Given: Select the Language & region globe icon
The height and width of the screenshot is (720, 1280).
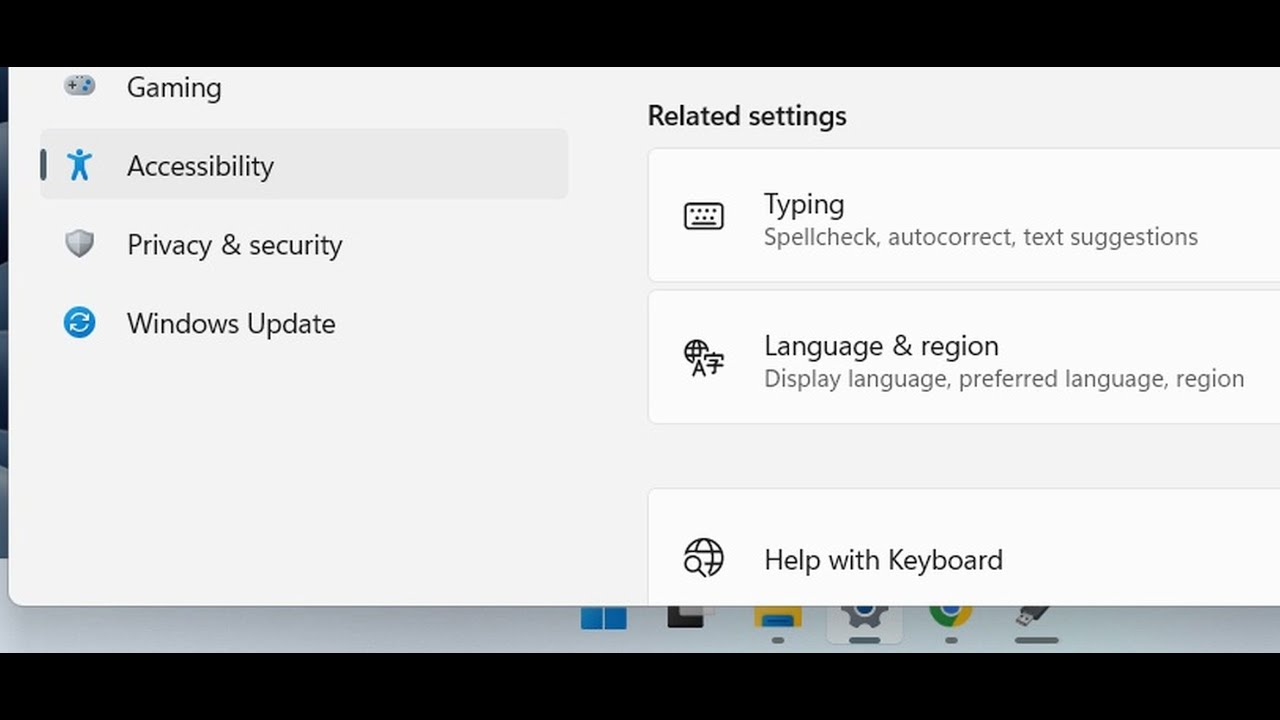Looking at the screenshot, I should tap(702, 360).
